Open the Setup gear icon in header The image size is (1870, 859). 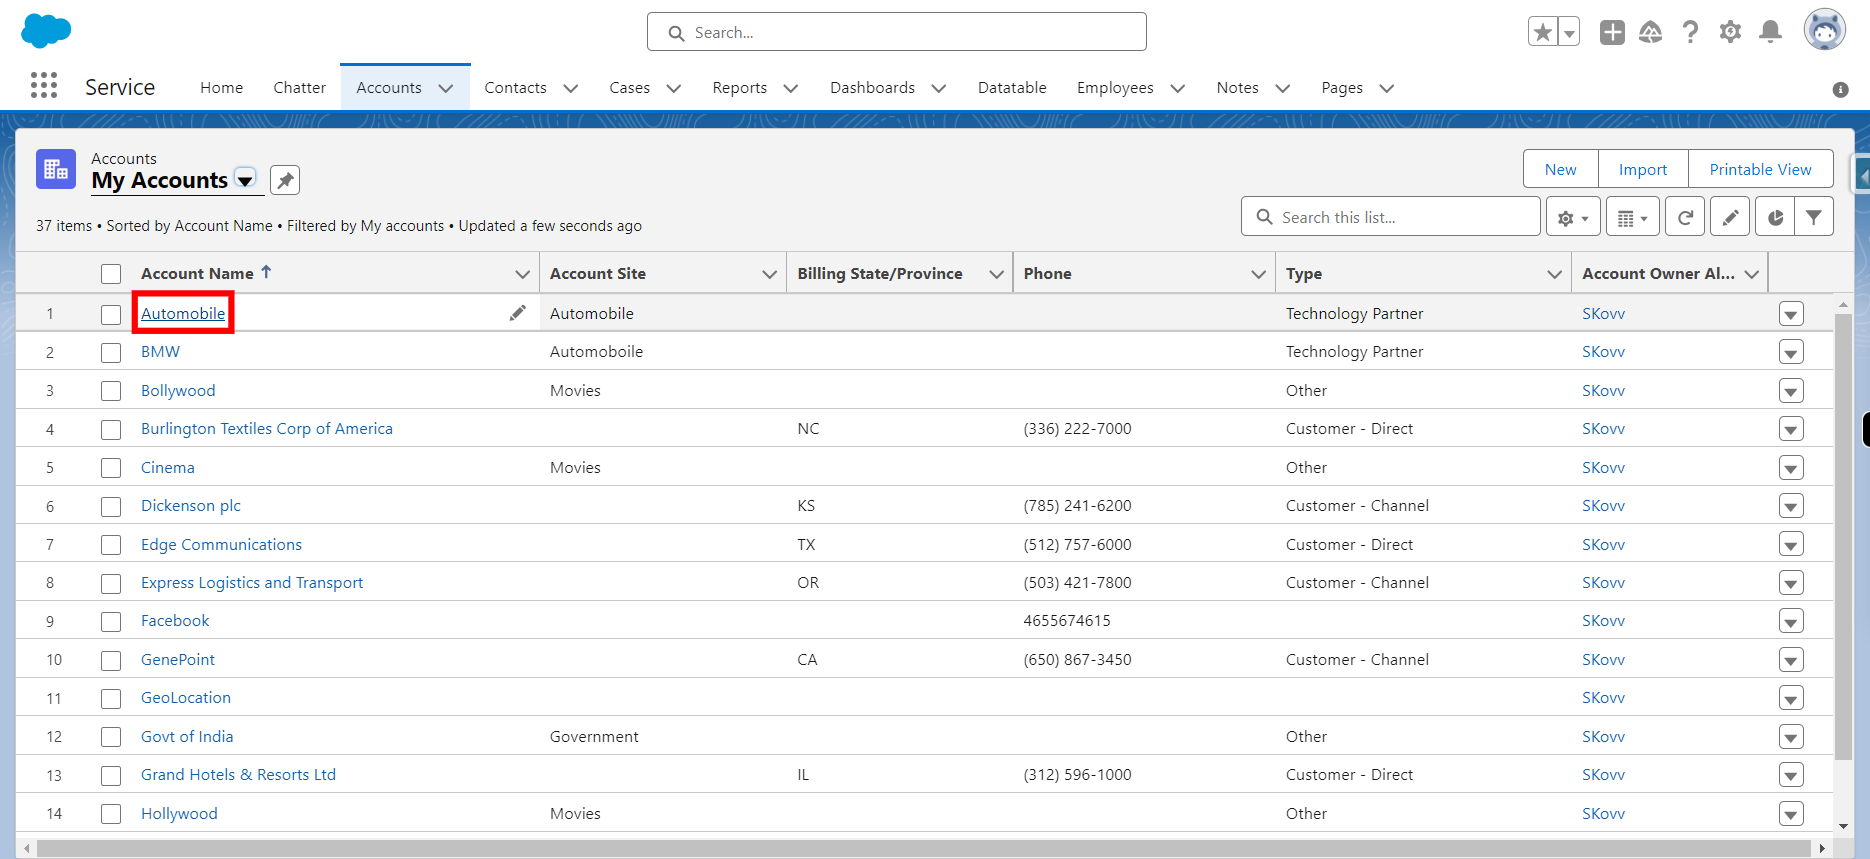tap(1730, 32)
